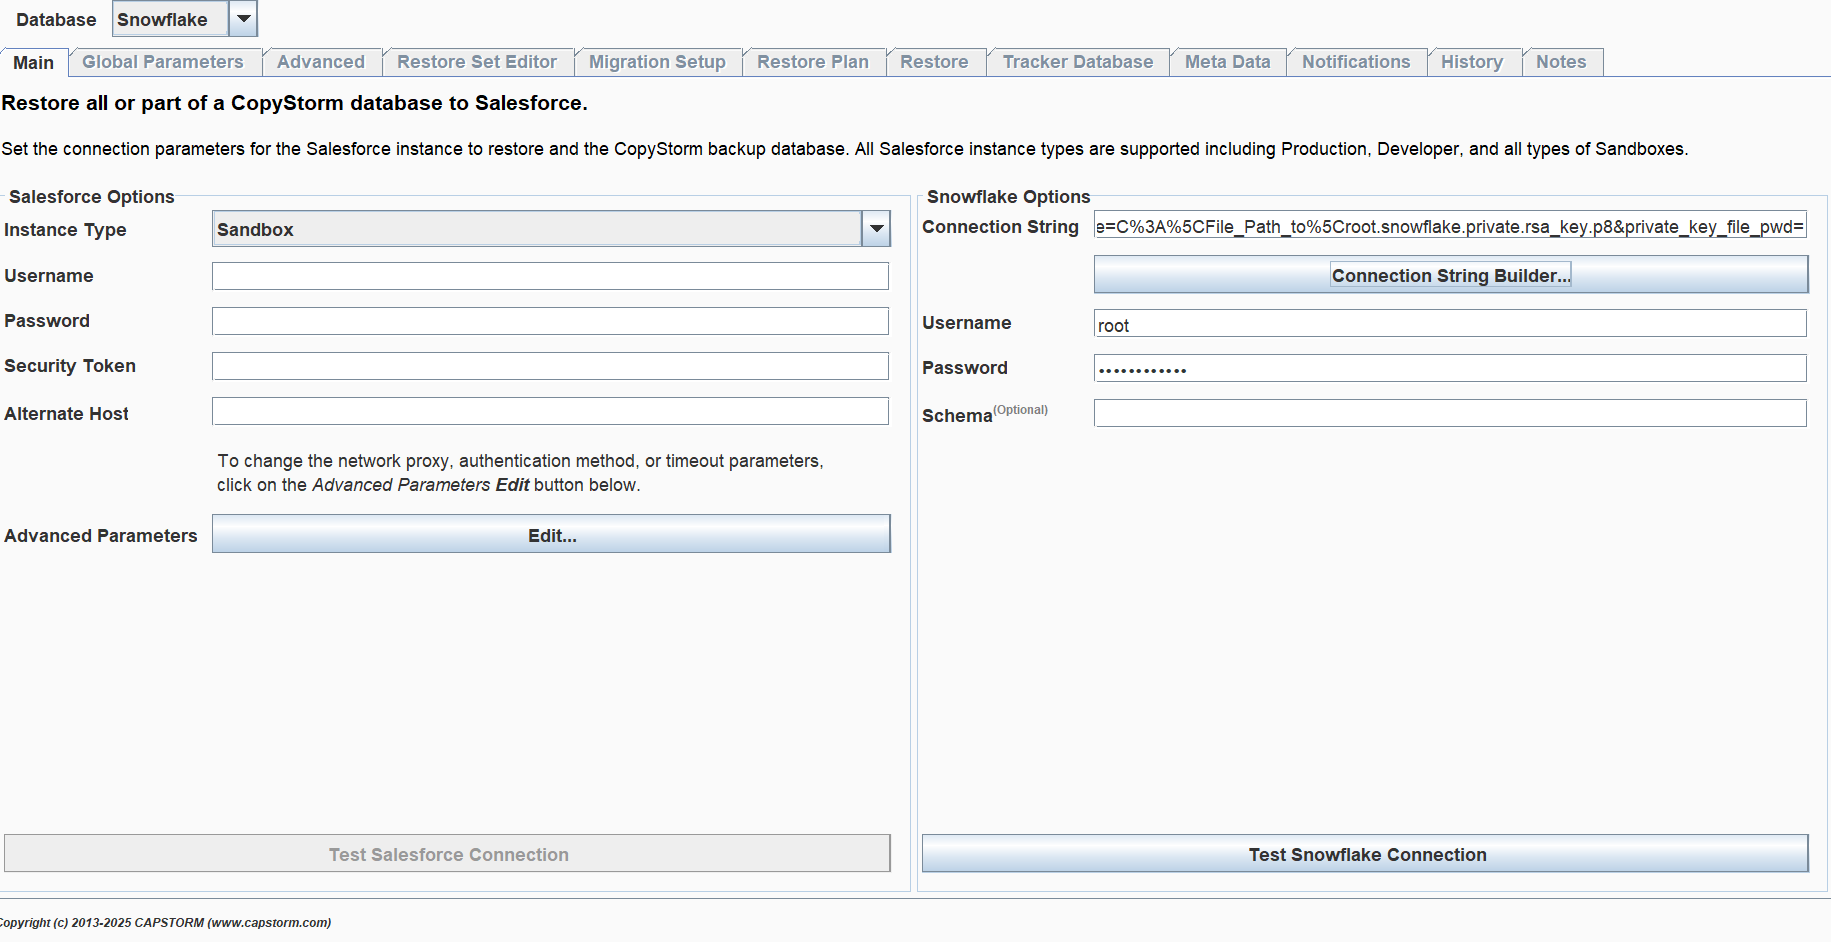Open the Connection String Builder
Screen dimensions: 1831x942
[x=1451, y=275]
